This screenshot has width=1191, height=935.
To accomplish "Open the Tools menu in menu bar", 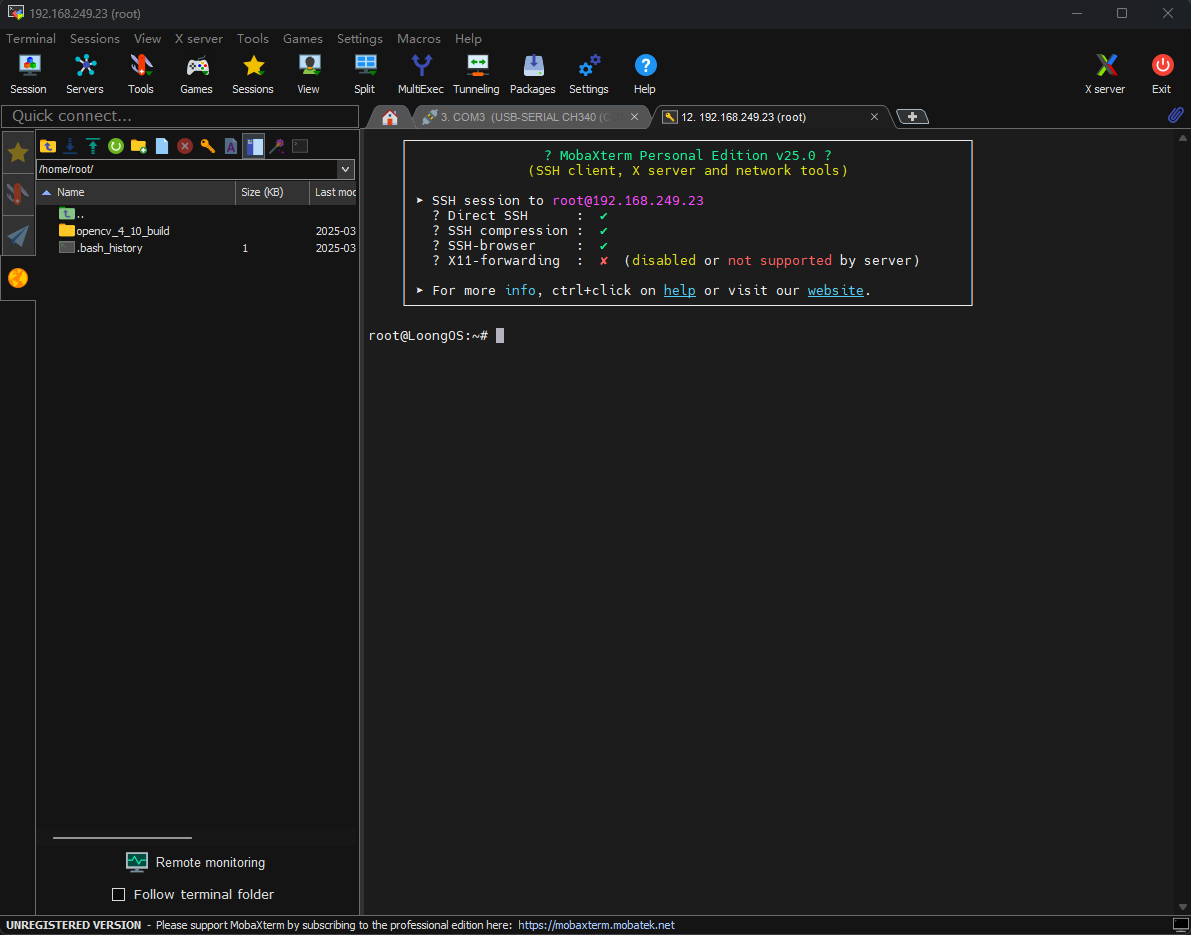I will point(253,39).
